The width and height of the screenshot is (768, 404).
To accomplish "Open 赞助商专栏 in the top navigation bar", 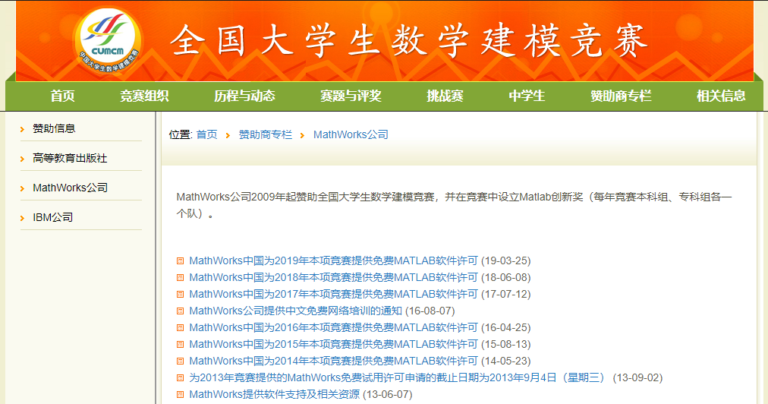I will (620, 96).
